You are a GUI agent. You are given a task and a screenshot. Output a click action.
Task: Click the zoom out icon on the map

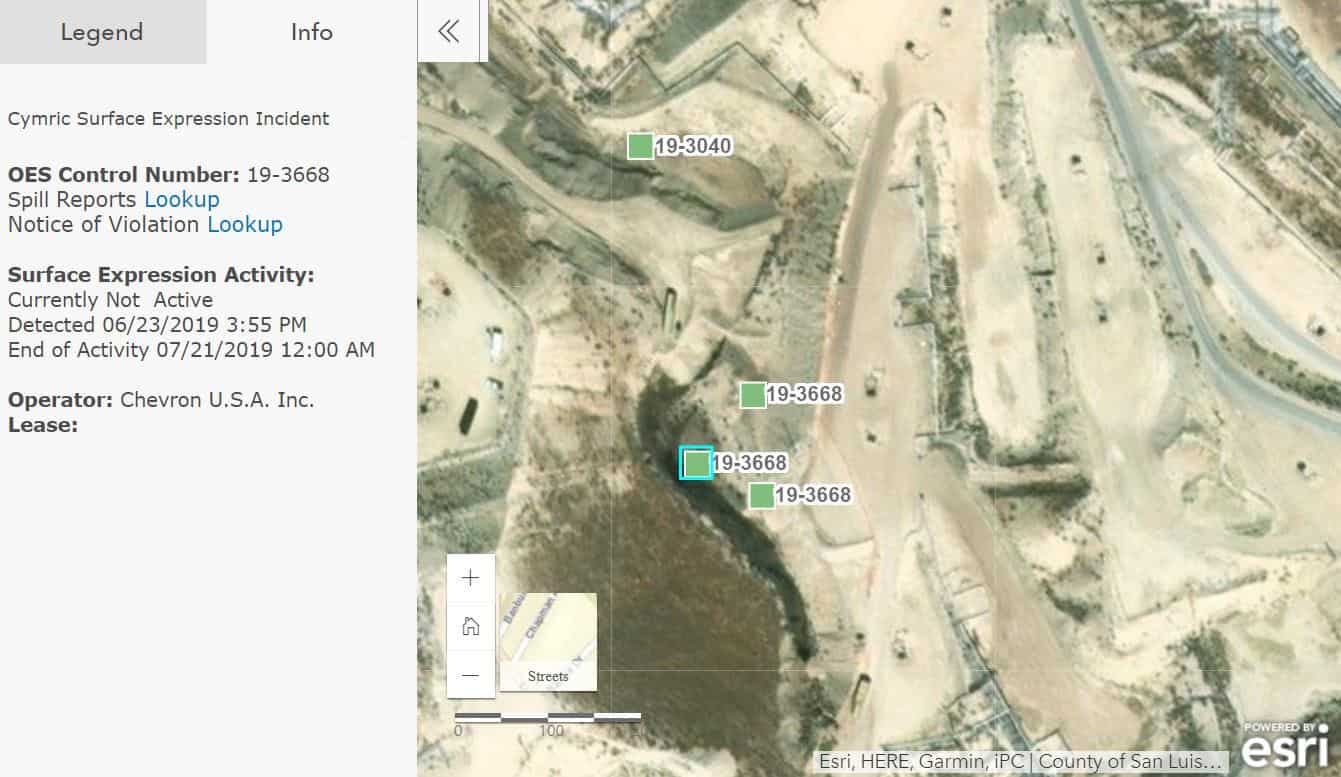click(x=470, y=676)
